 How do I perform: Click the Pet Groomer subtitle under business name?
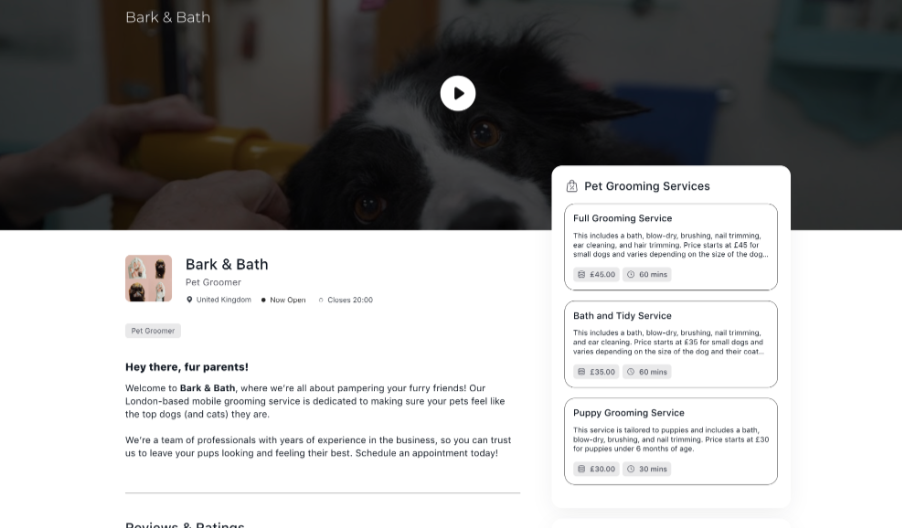coord(213,282)
